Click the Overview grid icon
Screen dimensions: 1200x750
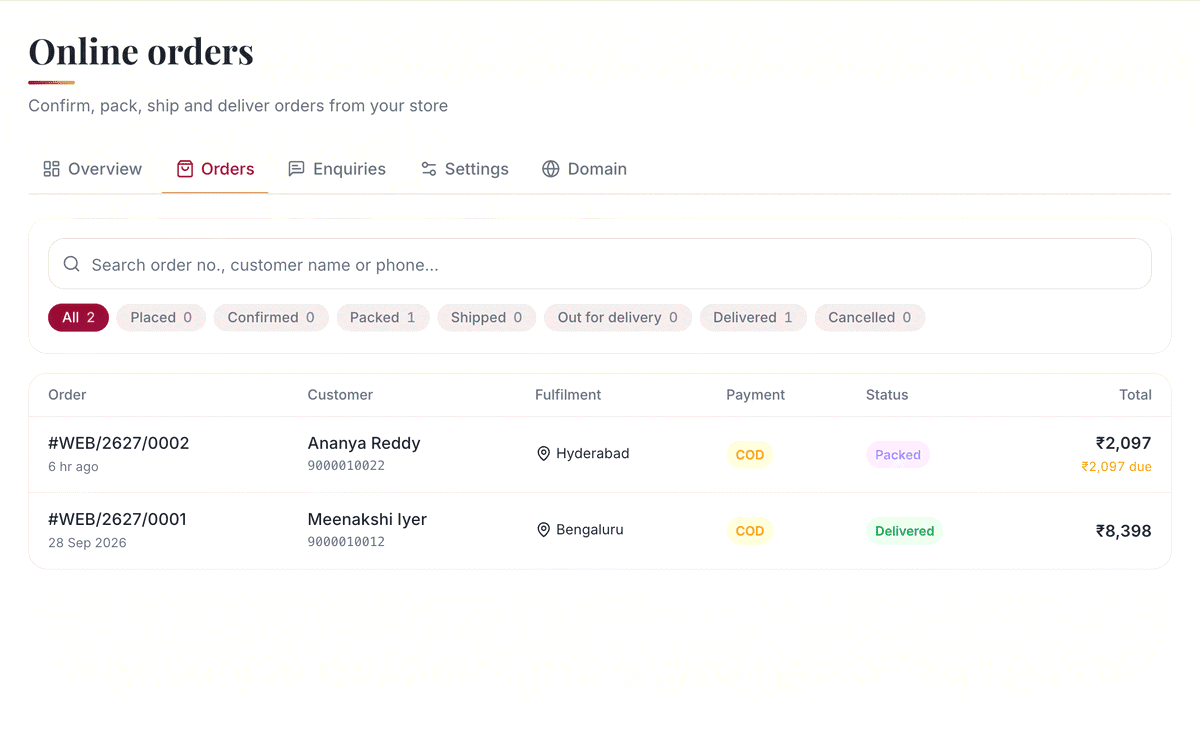(x=51, y=169)
